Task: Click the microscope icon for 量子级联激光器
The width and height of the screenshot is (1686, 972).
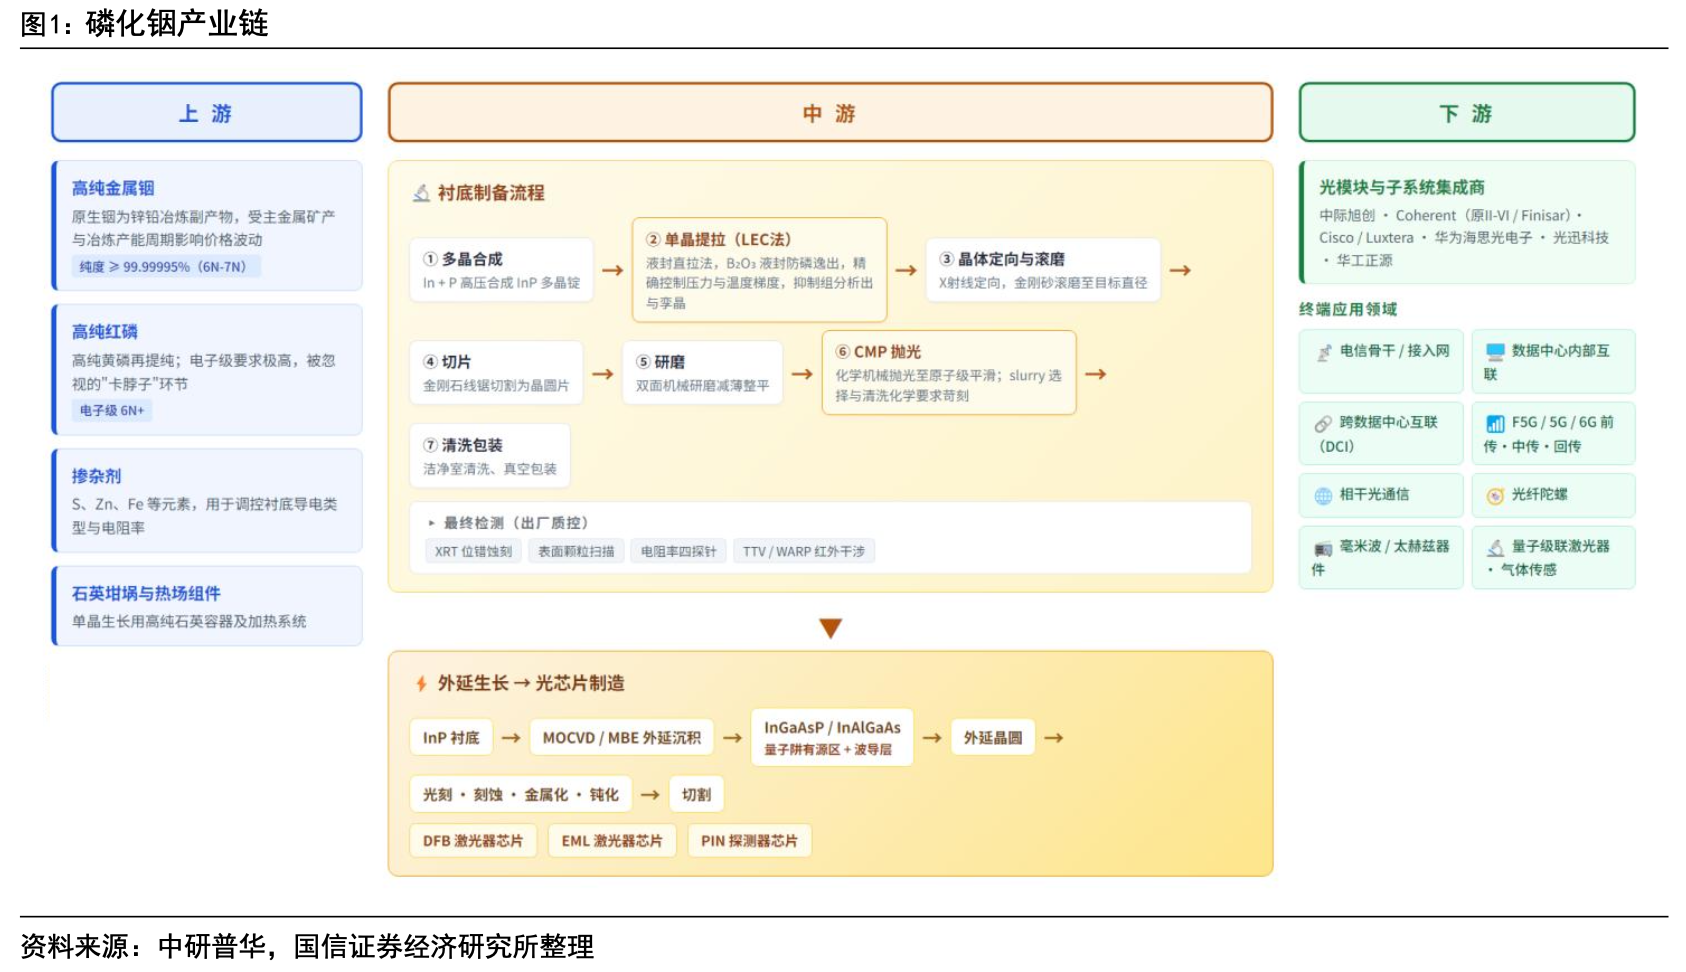Action: (x=1495, y=548)
